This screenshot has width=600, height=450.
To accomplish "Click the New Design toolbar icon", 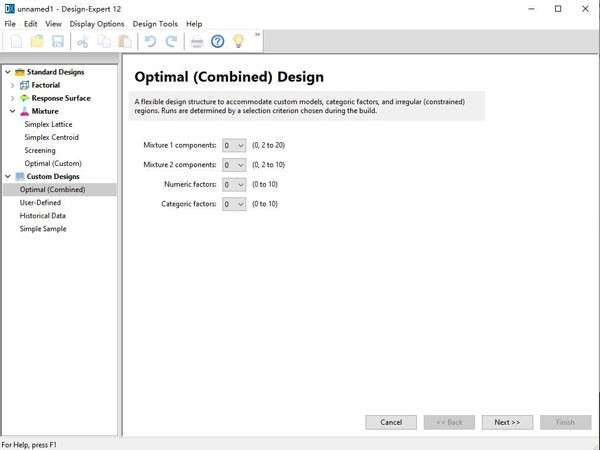I will pyautogui.click(x=16, y=41).
